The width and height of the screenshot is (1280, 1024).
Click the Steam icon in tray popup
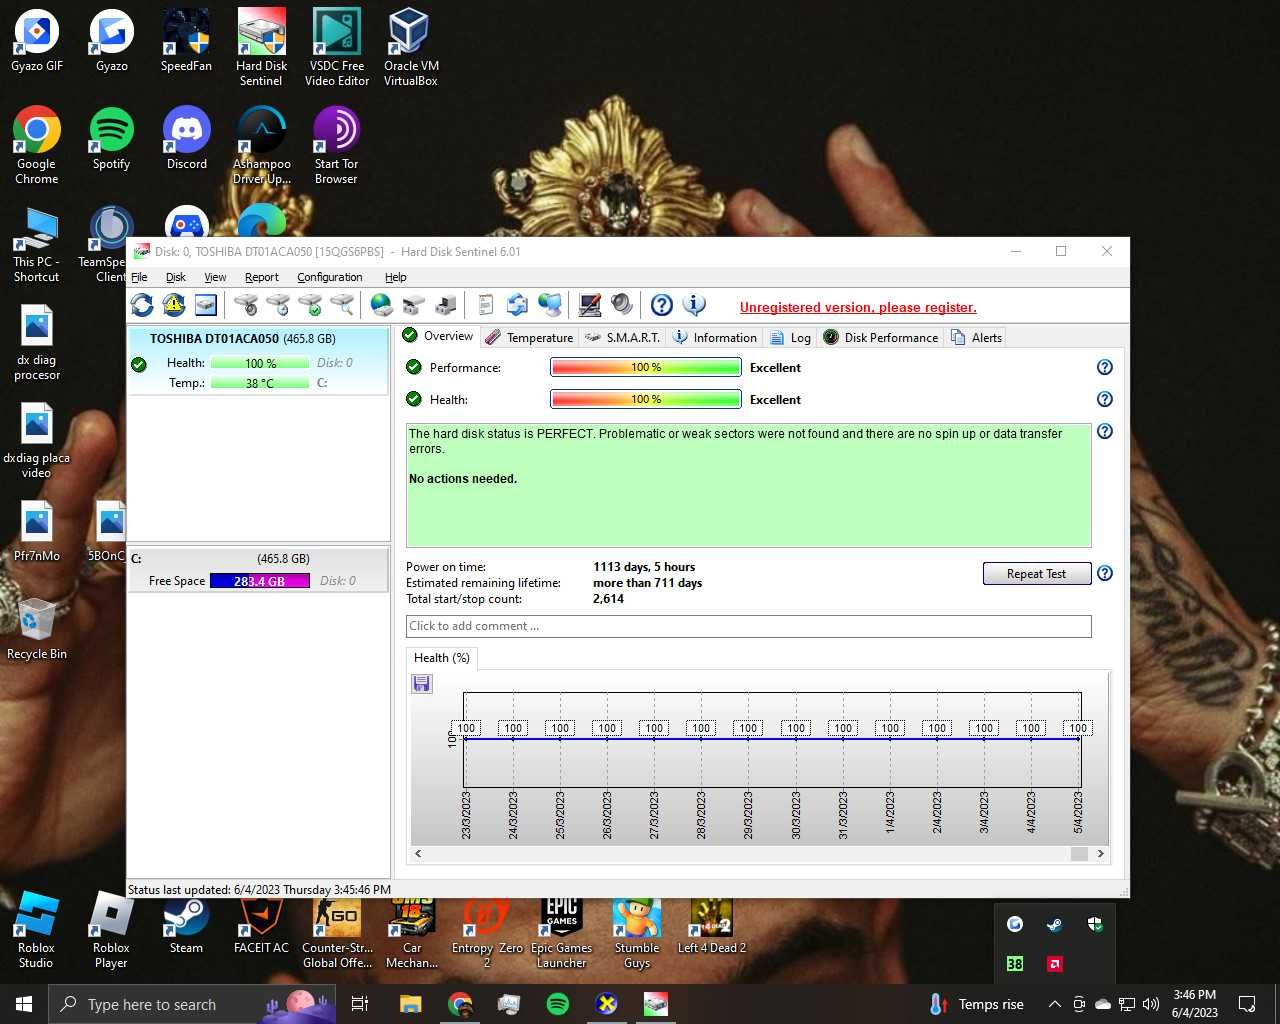pos(1055,925)
